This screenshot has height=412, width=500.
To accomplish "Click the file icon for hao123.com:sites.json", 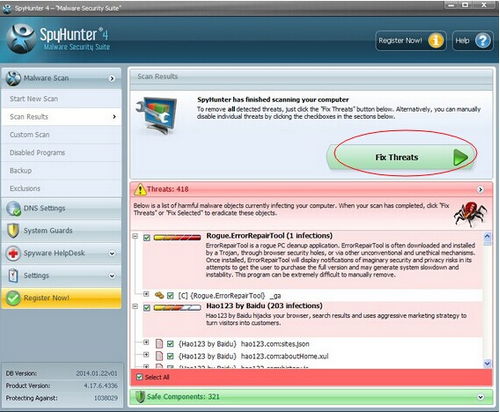I will (160, 343).
